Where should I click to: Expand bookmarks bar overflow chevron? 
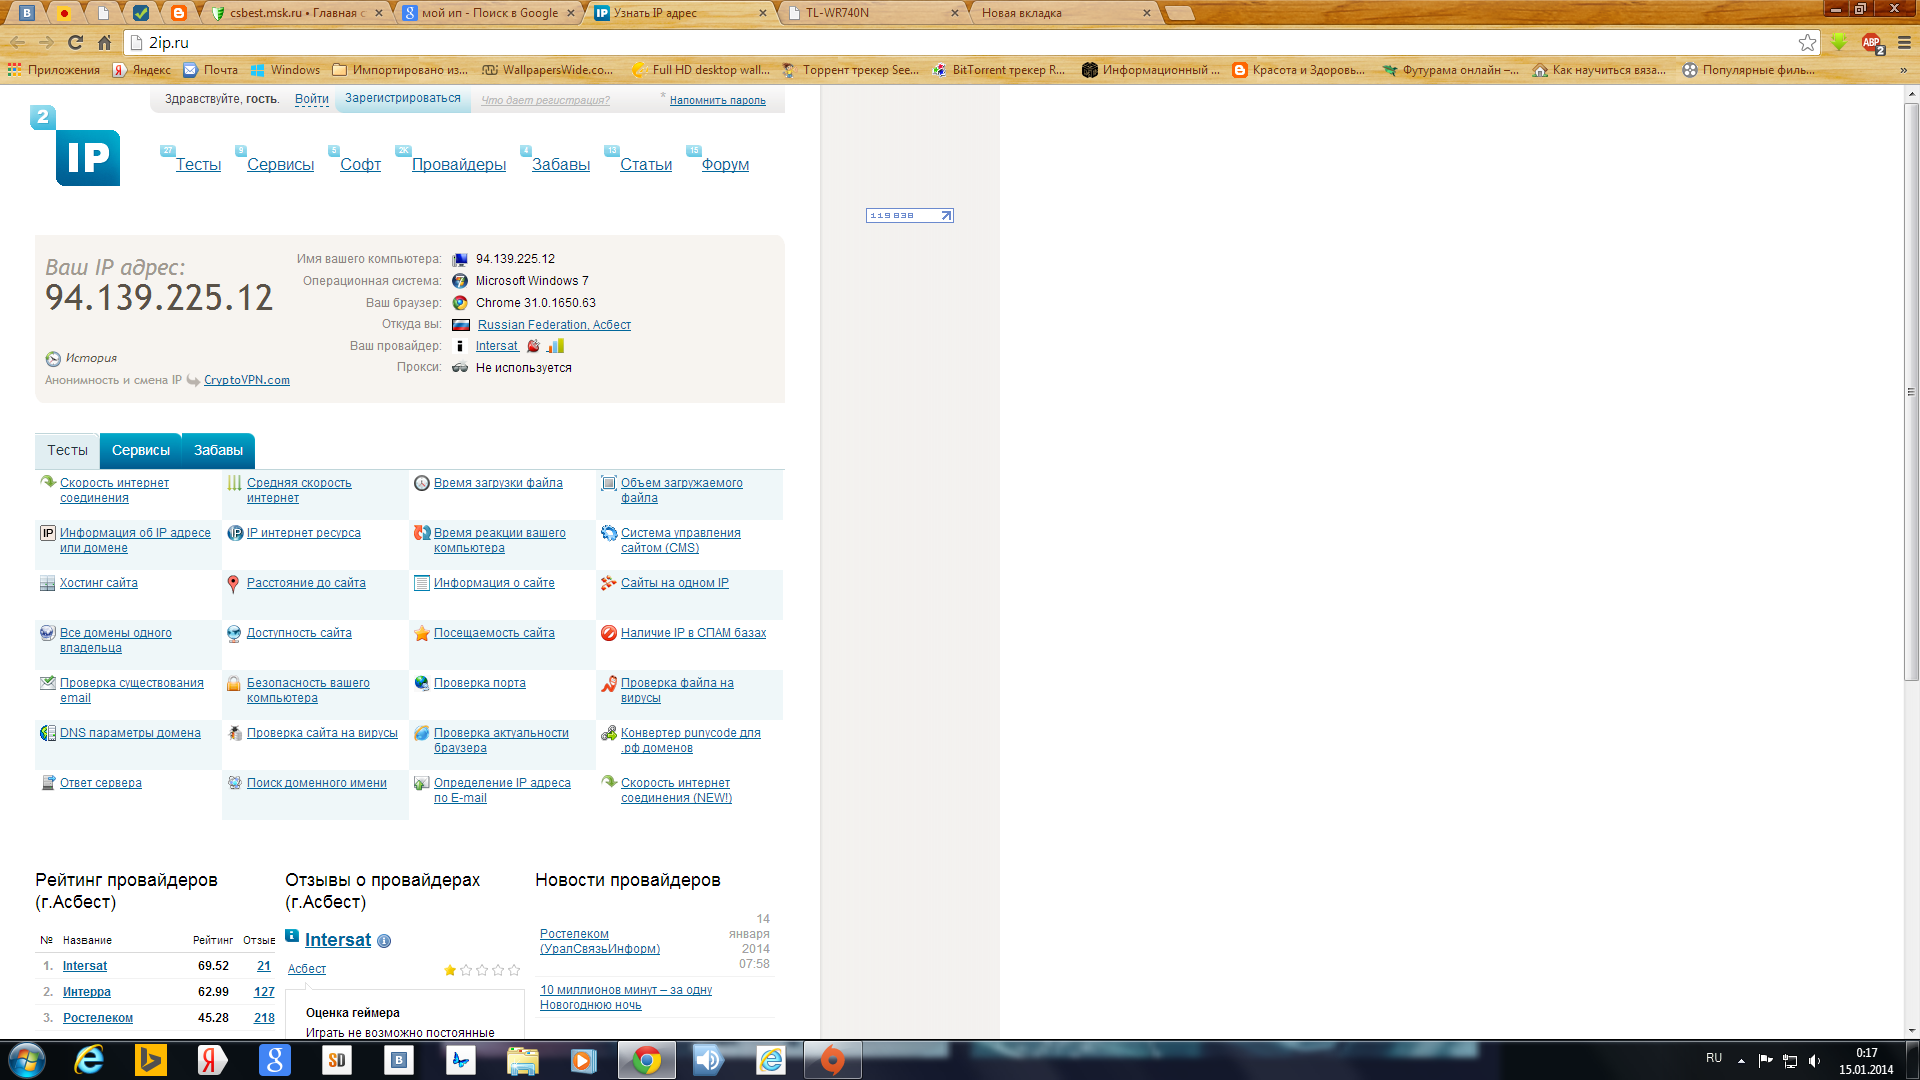[1903, 70]
